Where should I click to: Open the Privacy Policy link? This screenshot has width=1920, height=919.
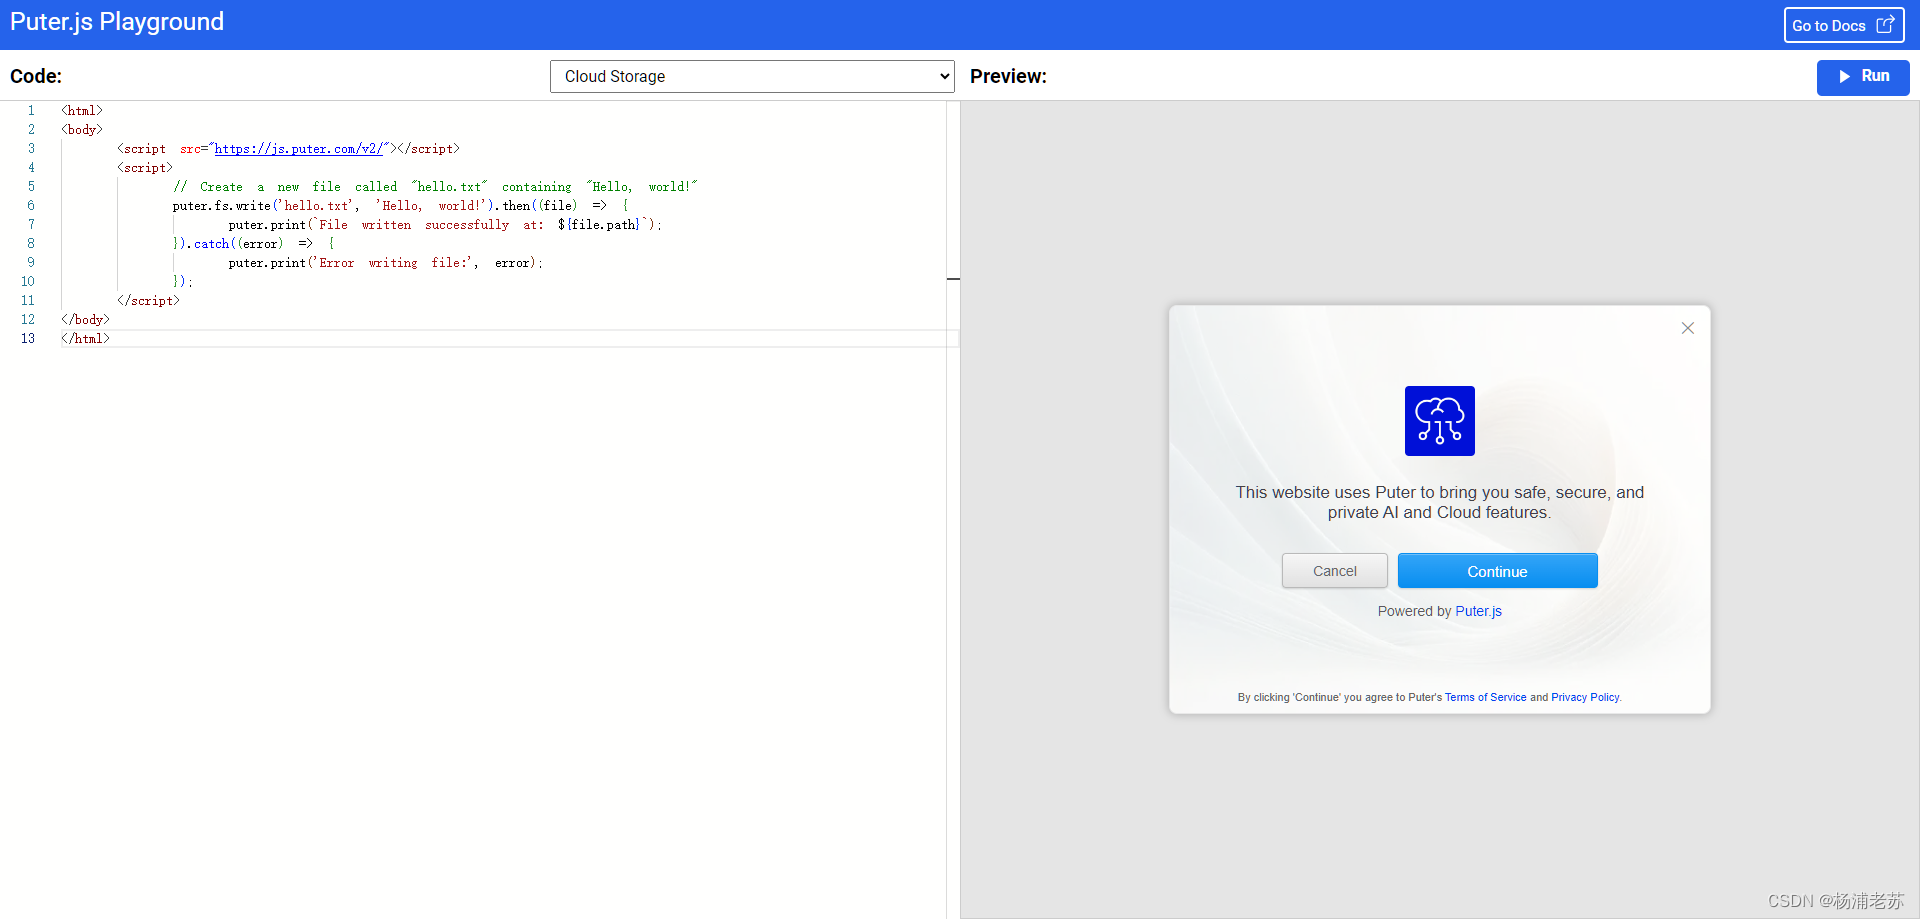pyautogui.click(x=1585, y=697)
